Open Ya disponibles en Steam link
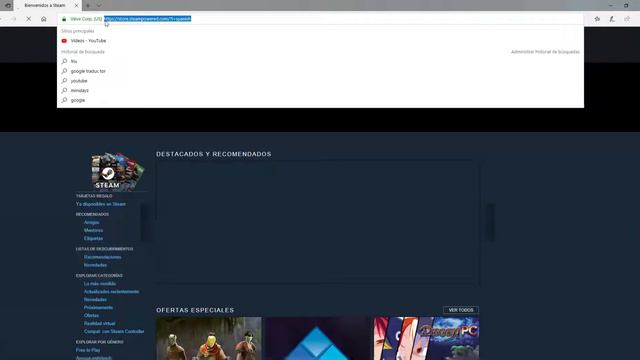Image resolution: width=640 pixels, height=360 pixels. 101,204
